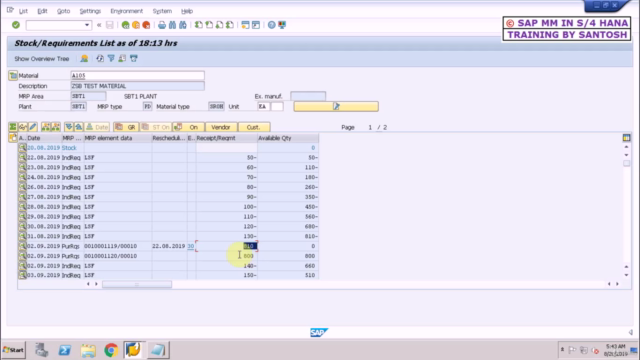The width and height of the screenshot is (640, 360).
Task: Open Chrome from the taskbar
Action: pyautogui.click(x=111, y=350)
